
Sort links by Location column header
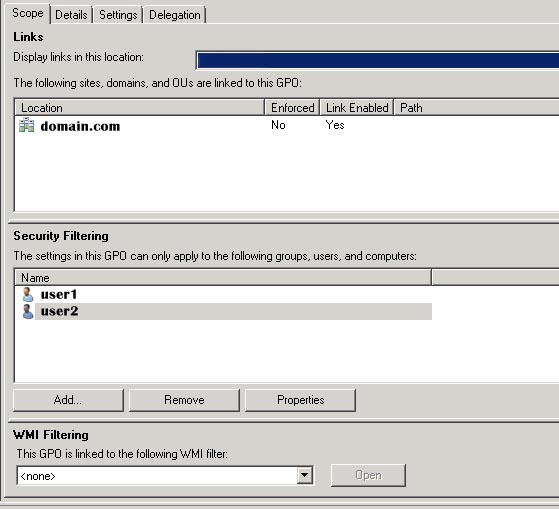point(139,108)
